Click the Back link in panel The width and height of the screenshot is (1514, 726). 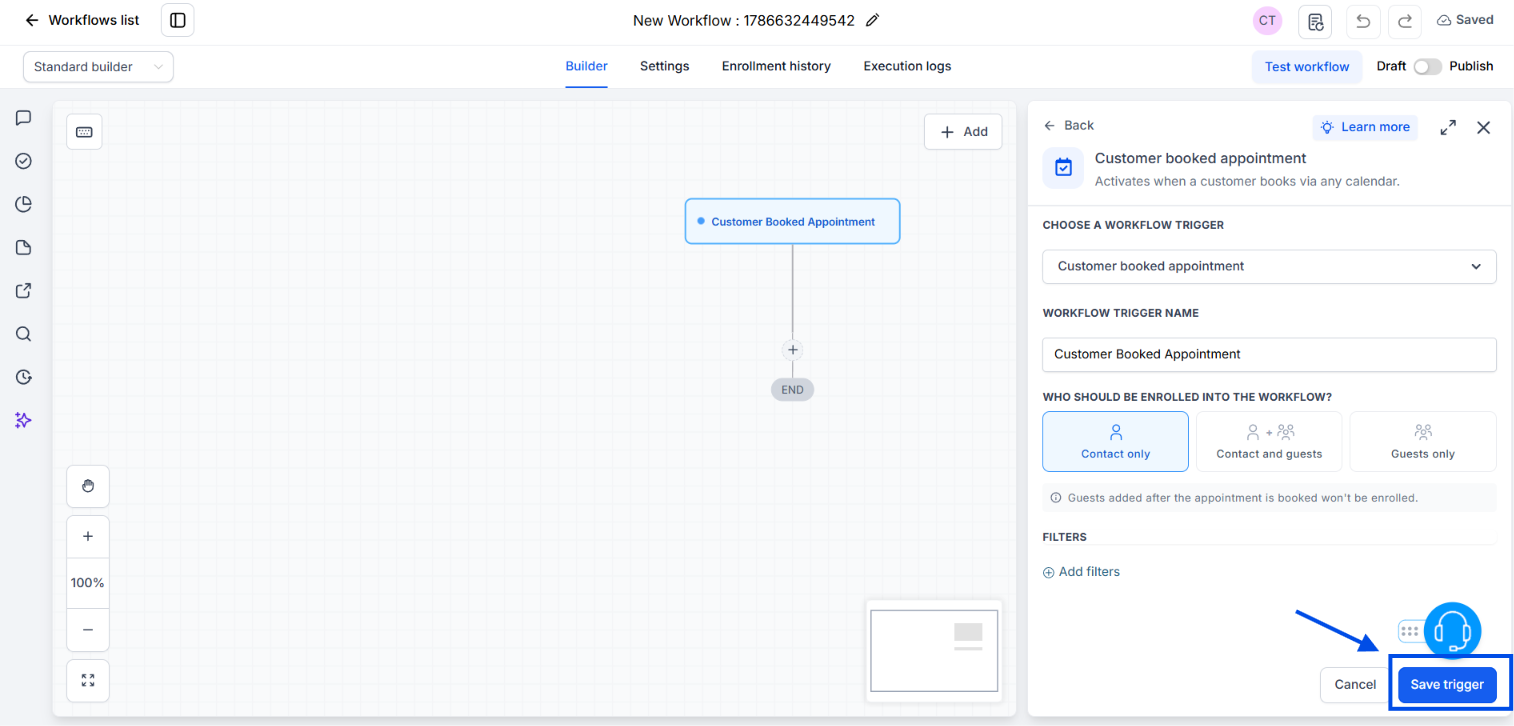tap(1068, 125)
